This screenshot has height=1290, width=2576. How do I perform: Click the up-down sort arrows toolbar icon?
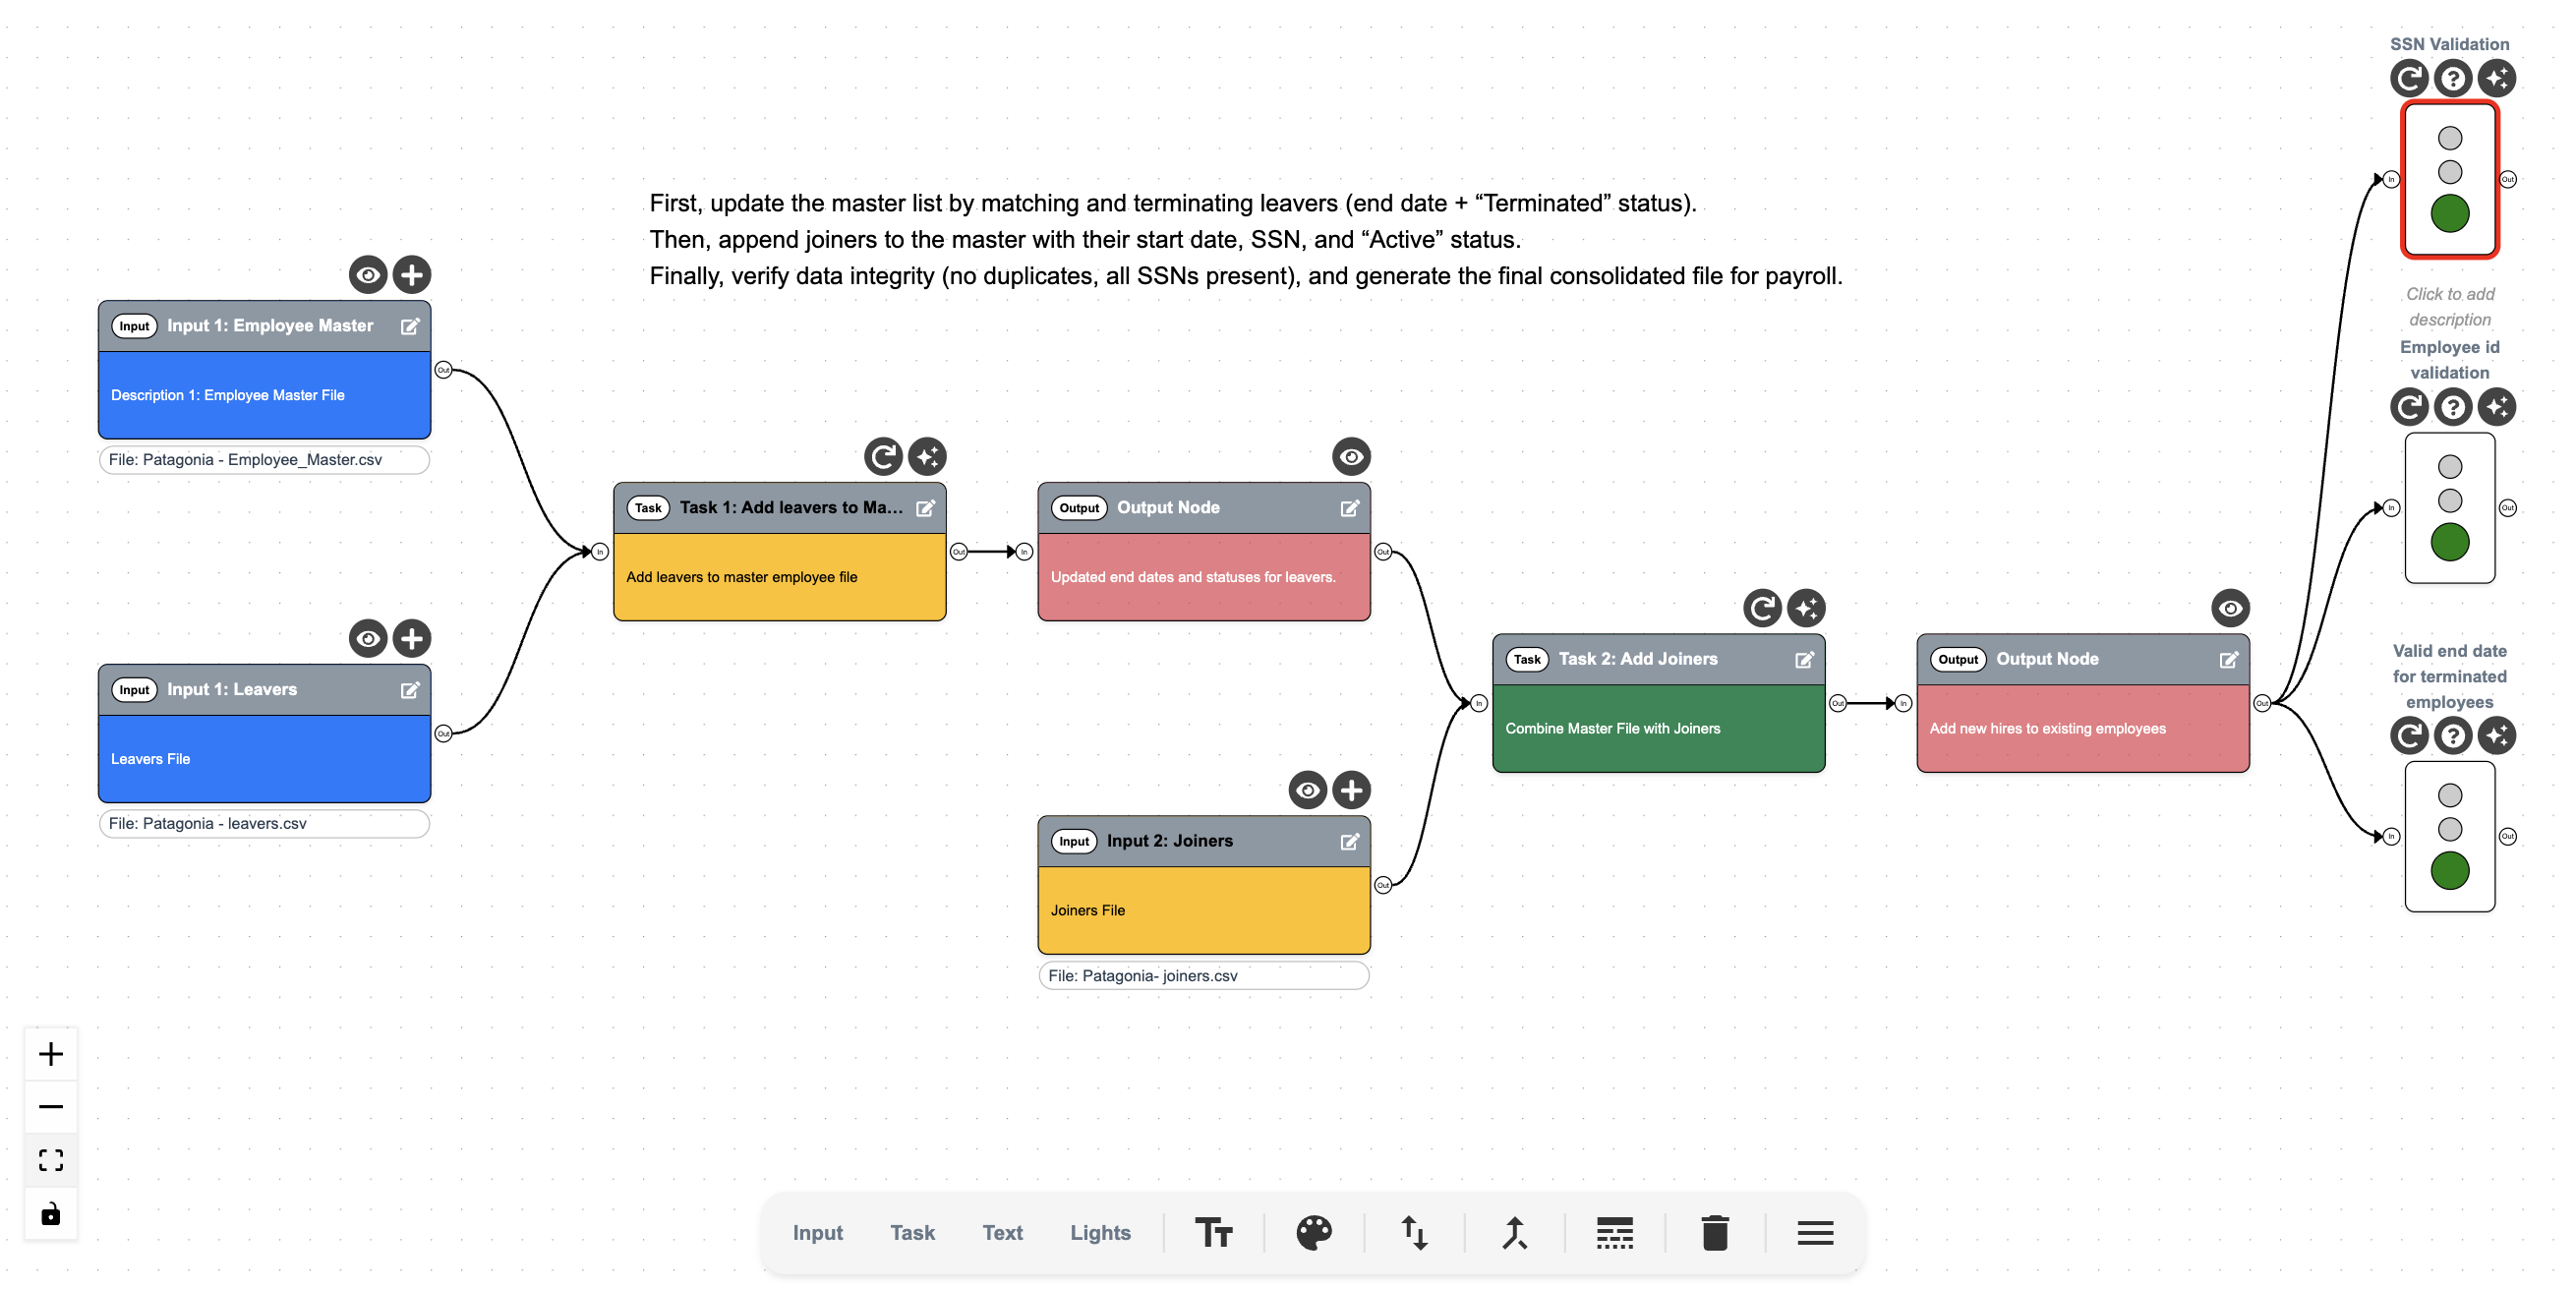(x=1413, y=1232)
